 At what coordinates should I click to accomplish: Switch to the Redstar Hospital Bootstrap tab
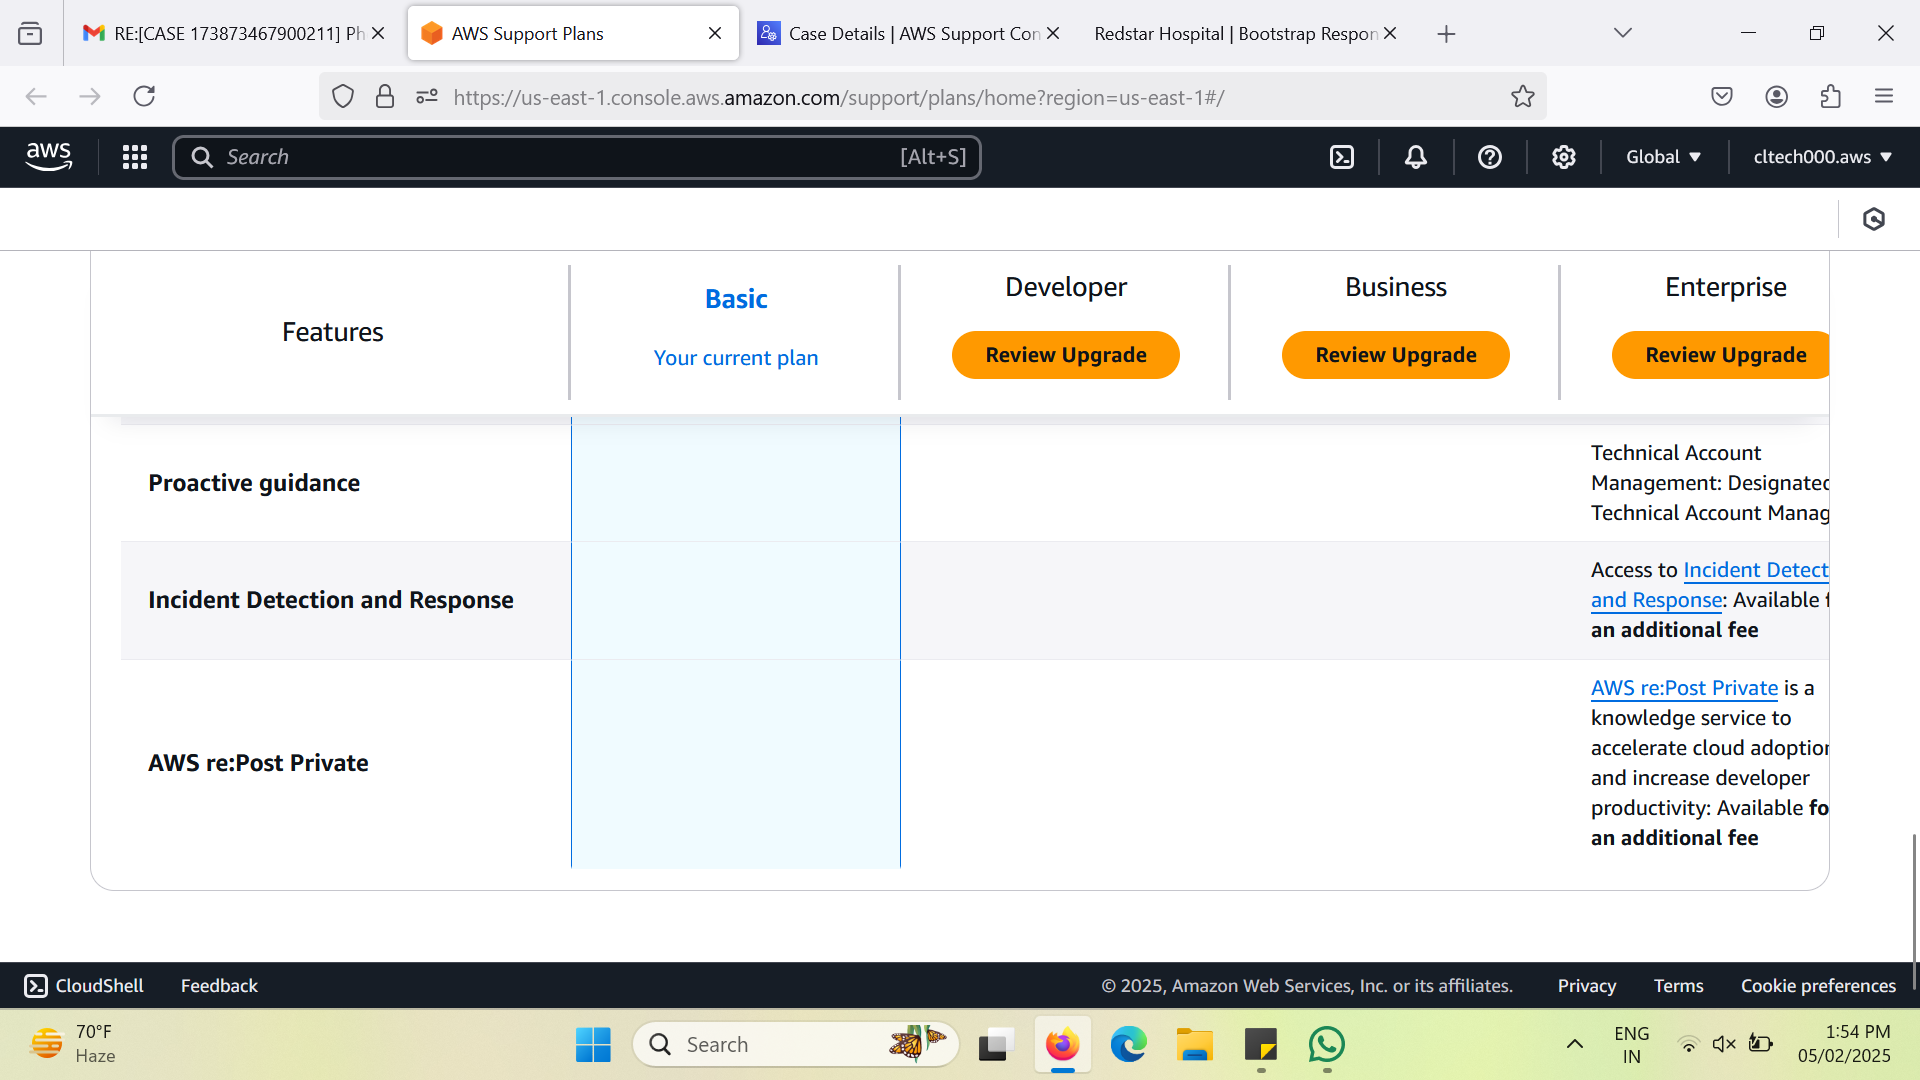coord(1244,34)
